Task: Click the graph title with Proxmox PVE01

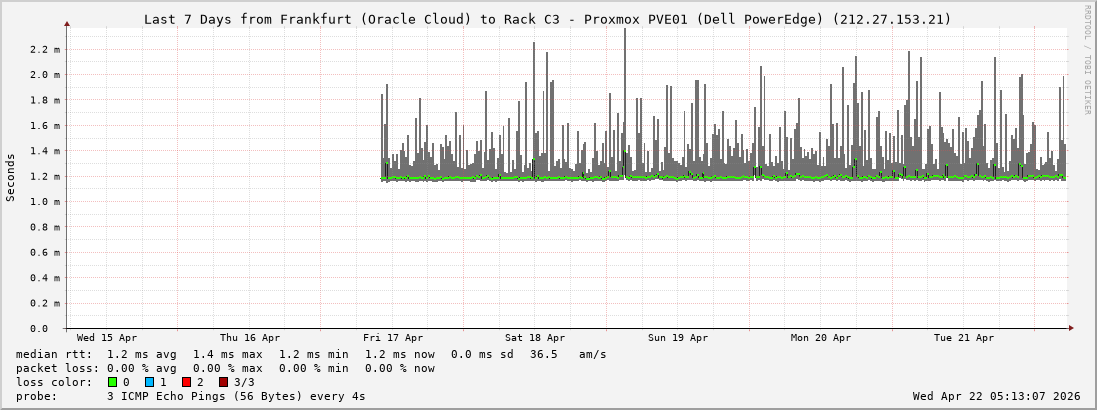Action: (548, 19)
